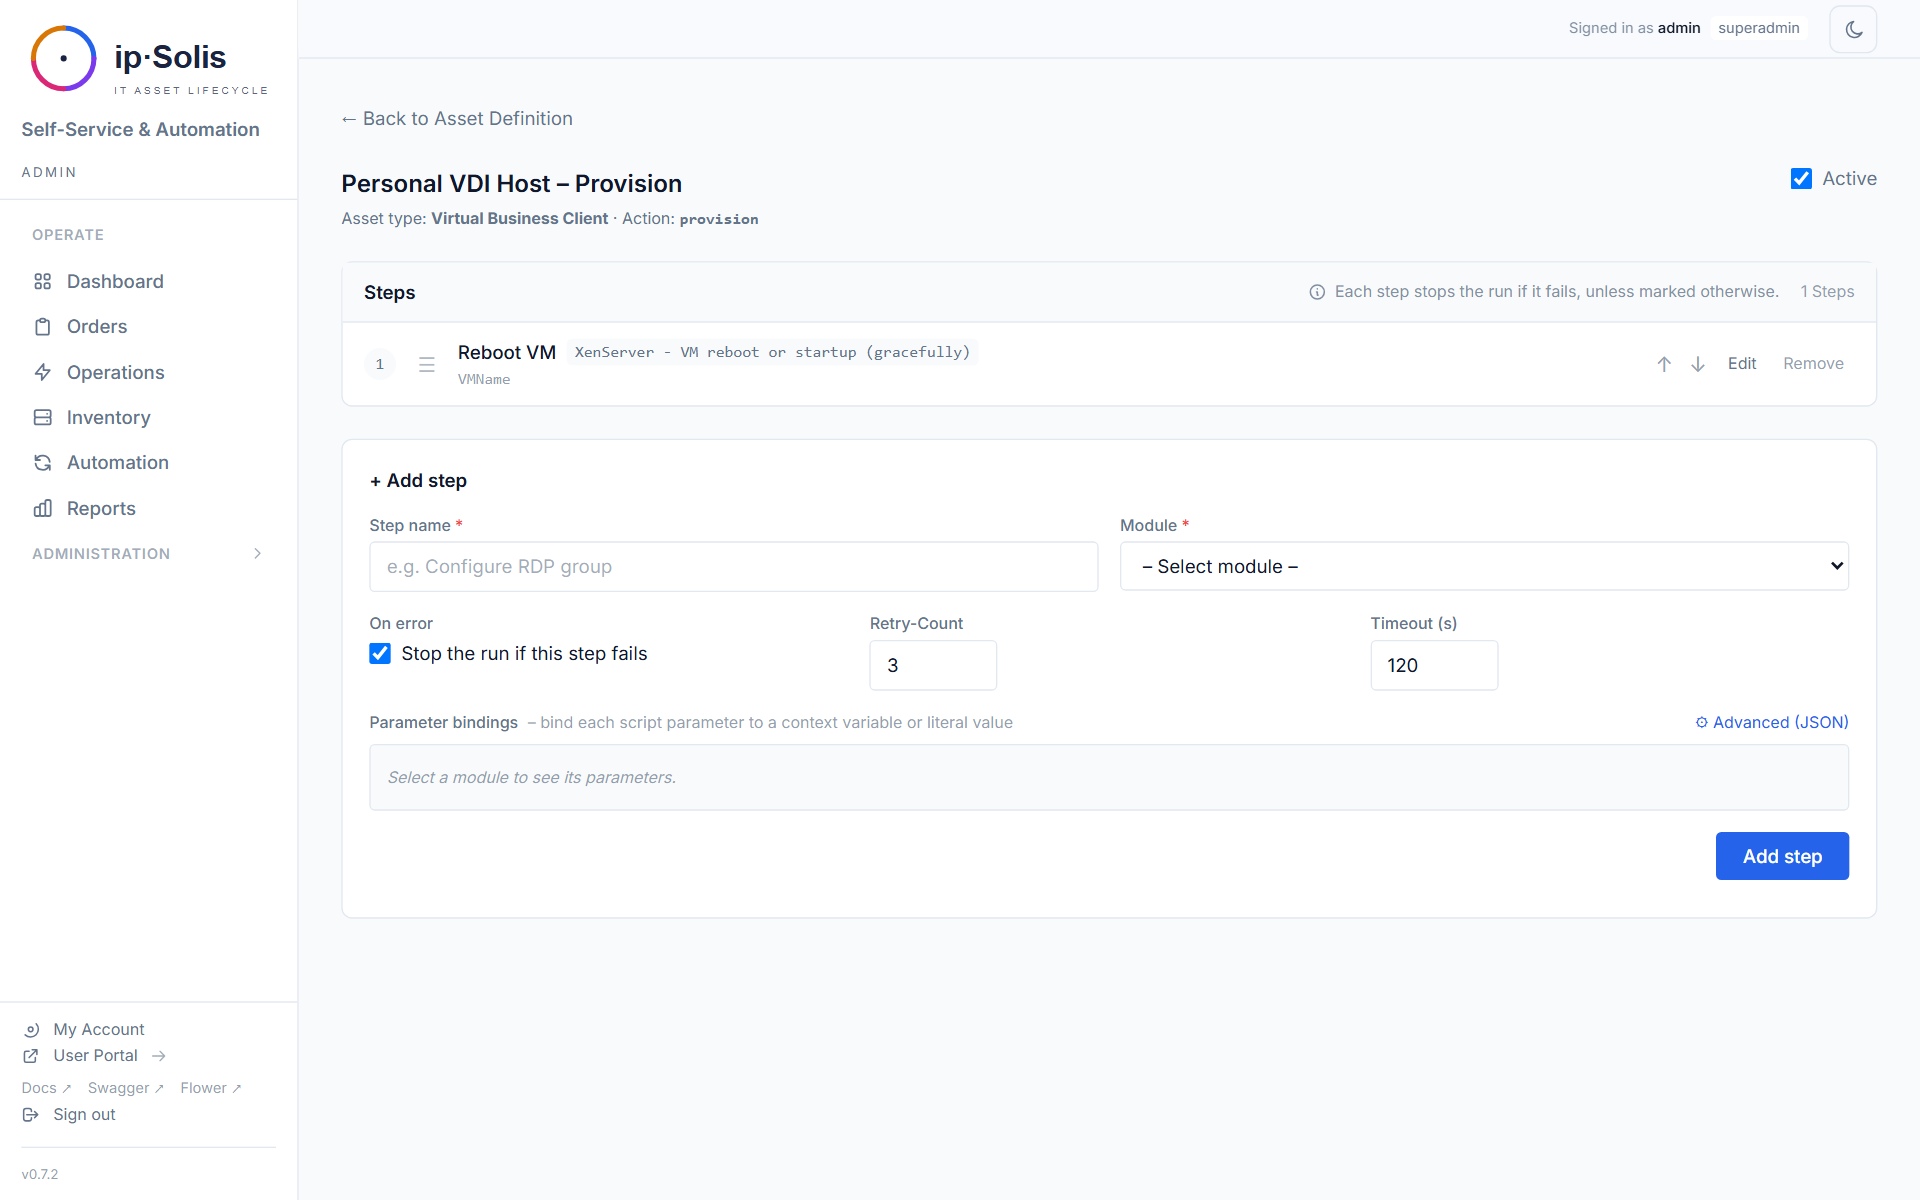Open the Flower link
Screen dimensions: 1920x1200
[x=210, y=1089]
